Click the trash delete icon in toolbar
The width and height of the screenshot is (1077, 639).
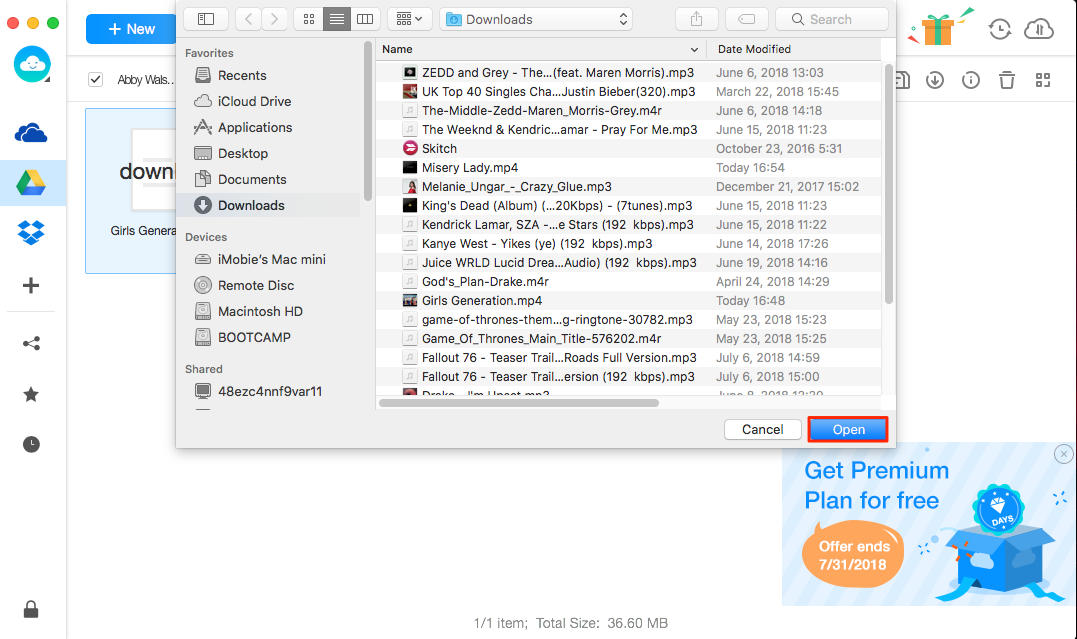(1007, 80)
